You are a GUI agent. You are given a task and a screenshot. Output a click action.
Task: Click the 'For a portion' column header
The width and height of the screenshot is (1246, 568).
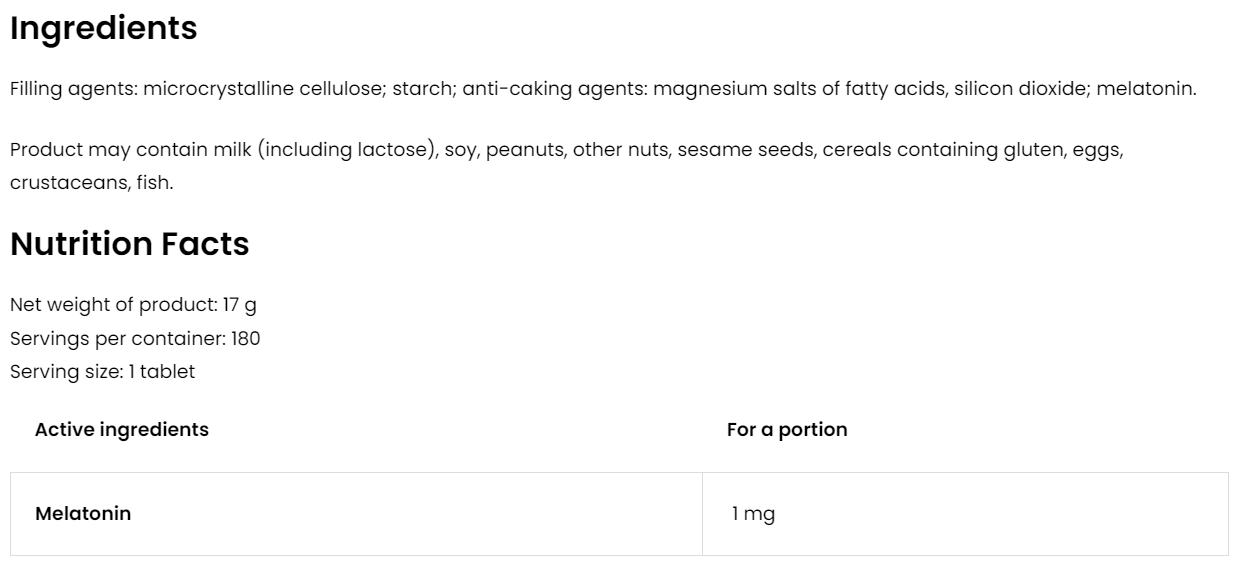click(787, 430)
